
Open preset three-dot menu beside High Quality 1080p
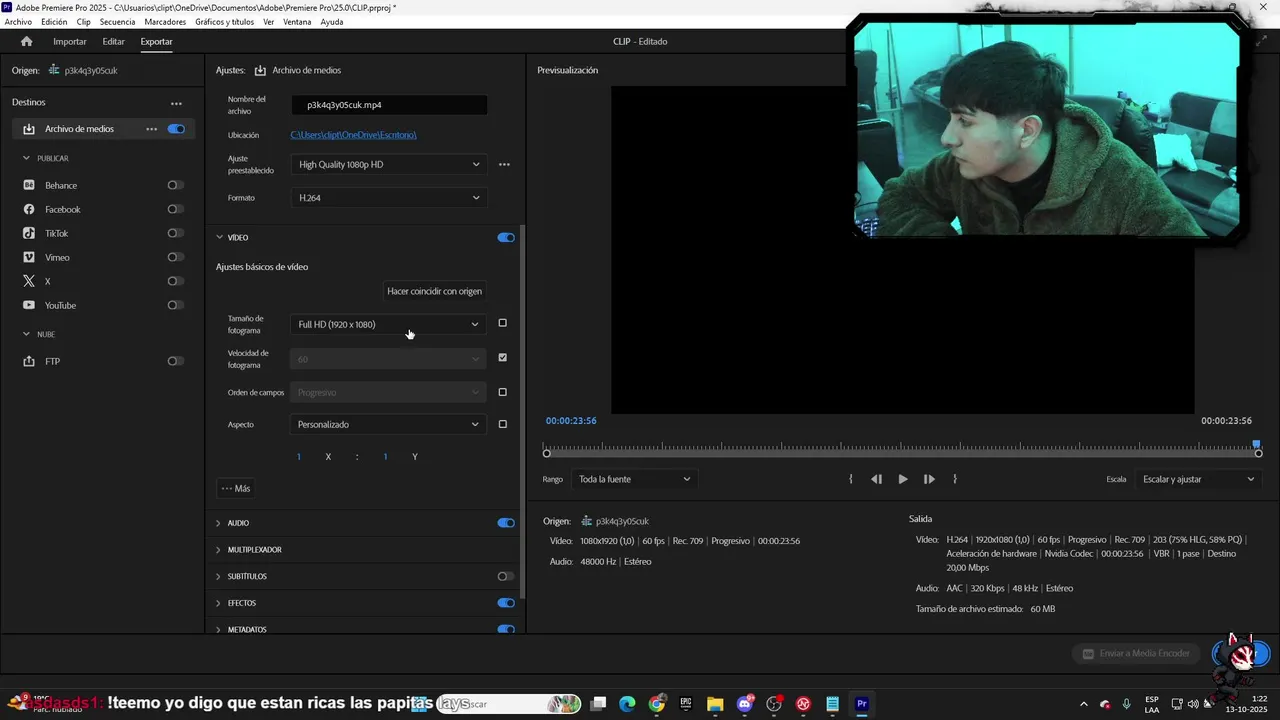tap(504, 164)
